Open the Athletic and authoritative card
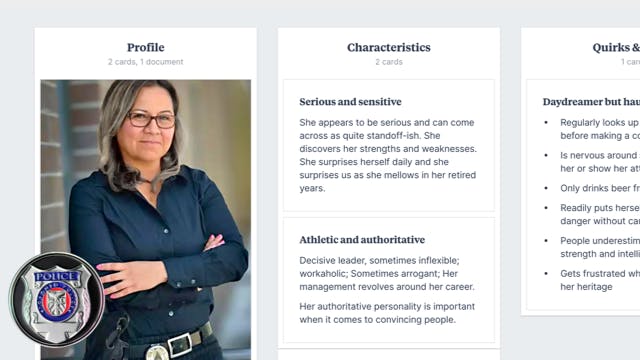Viewport: 640px width, 360px height. pyautogui.click(x=389, y=280)
